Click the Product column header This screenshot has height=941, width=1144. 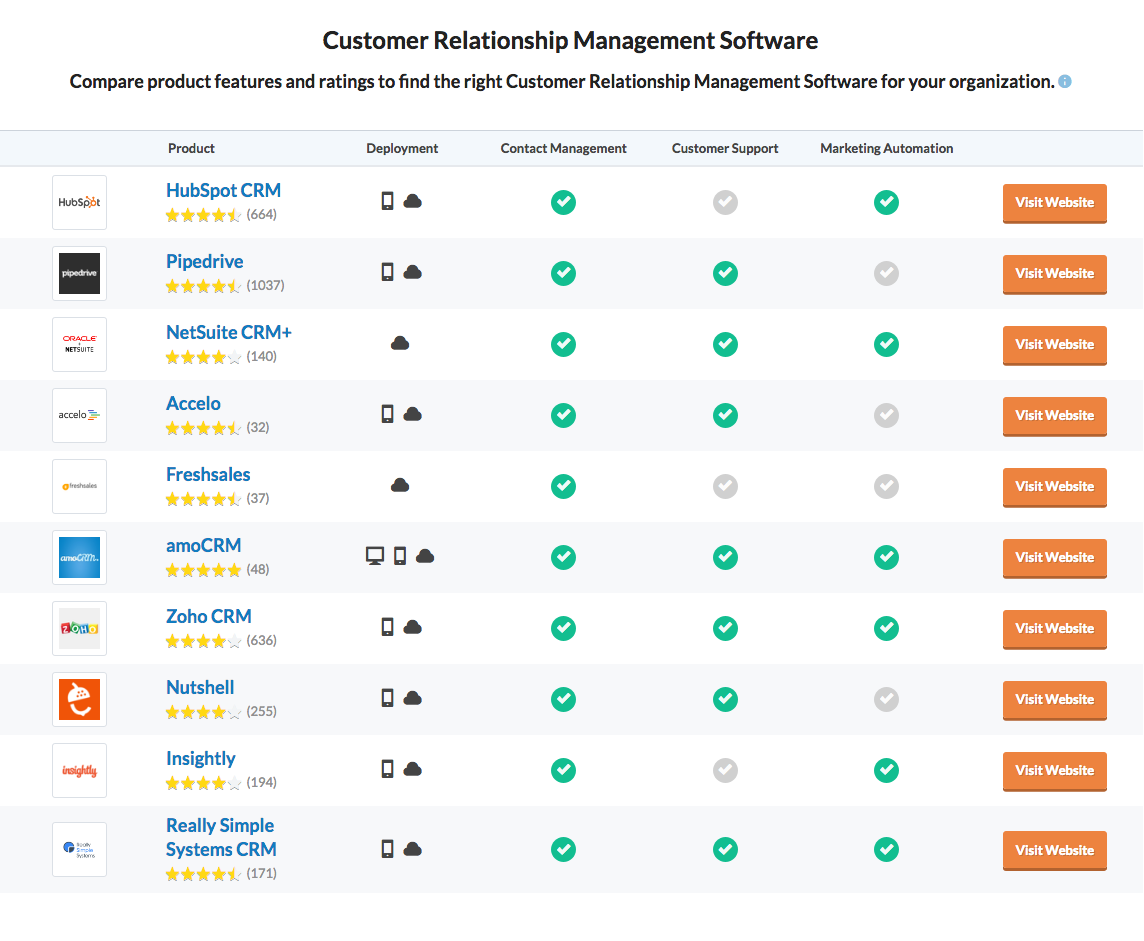(x=191, y=148)
